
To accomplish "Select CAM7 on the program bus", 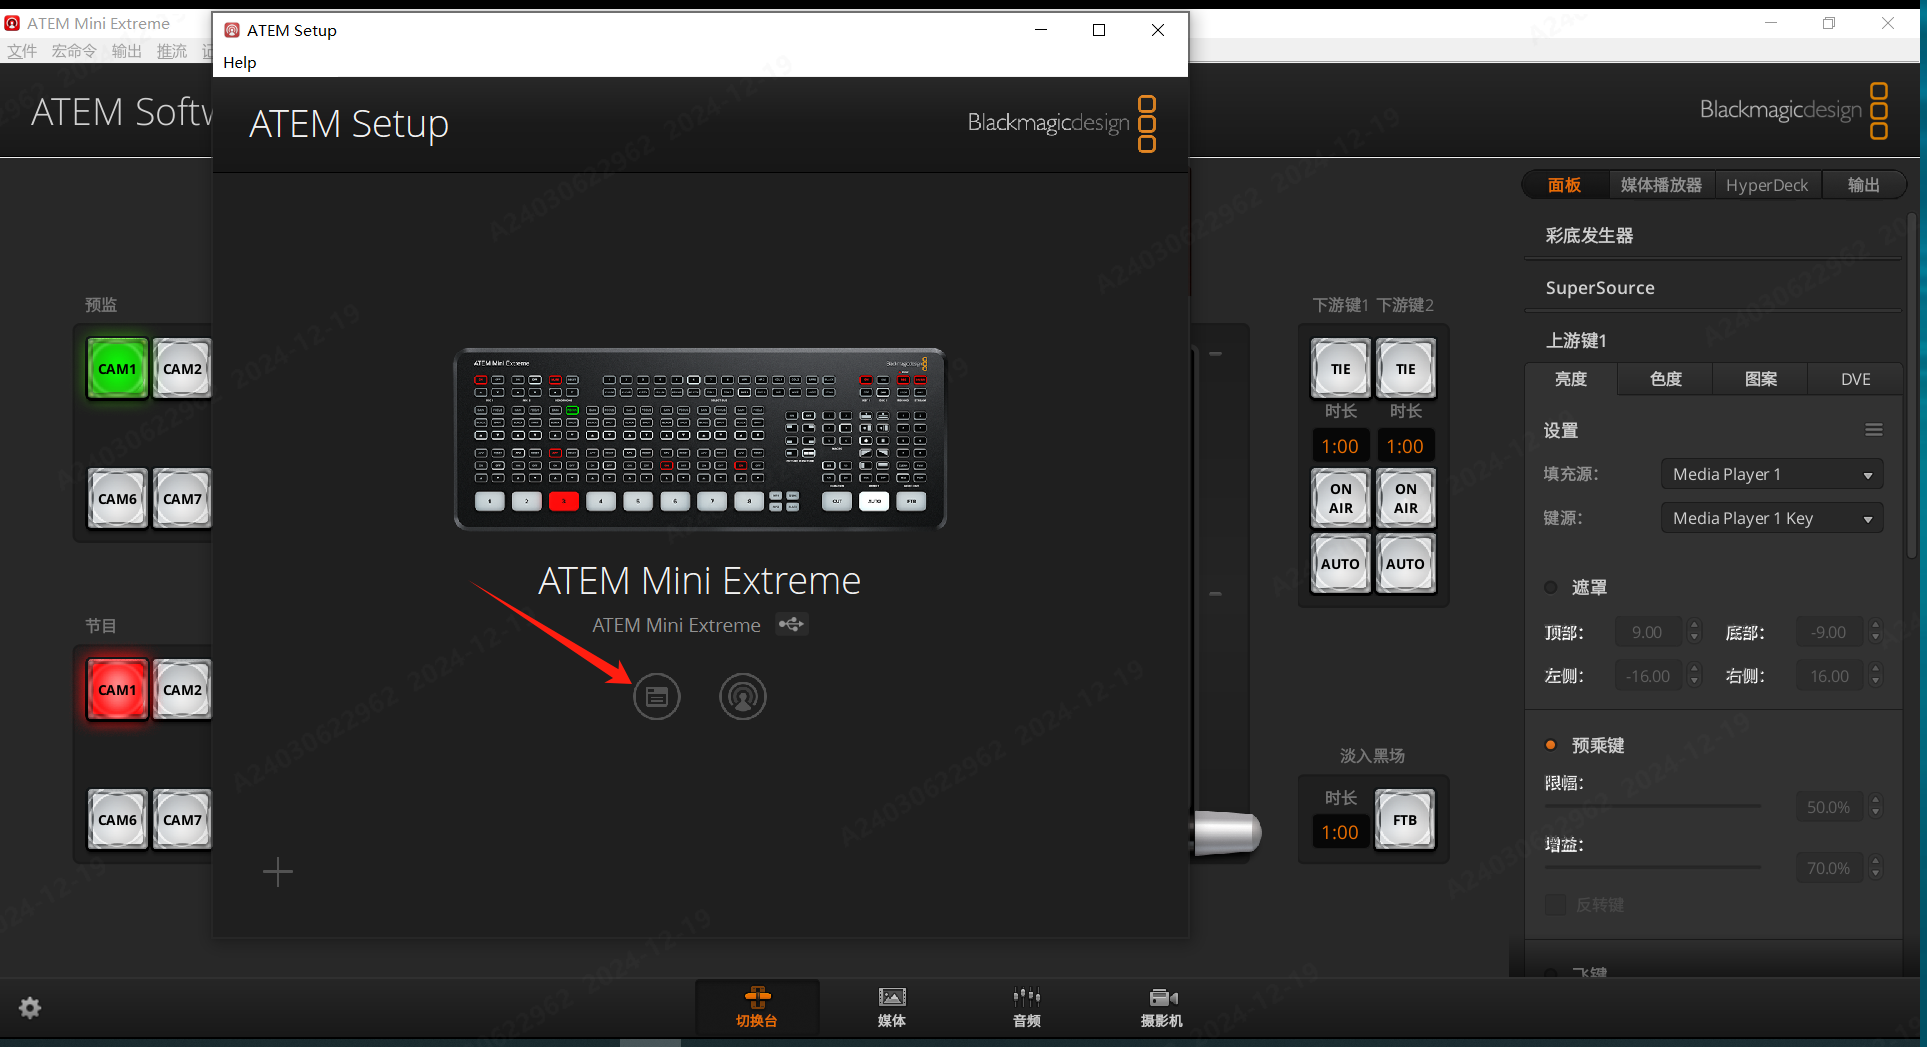I will pos(182,820).
